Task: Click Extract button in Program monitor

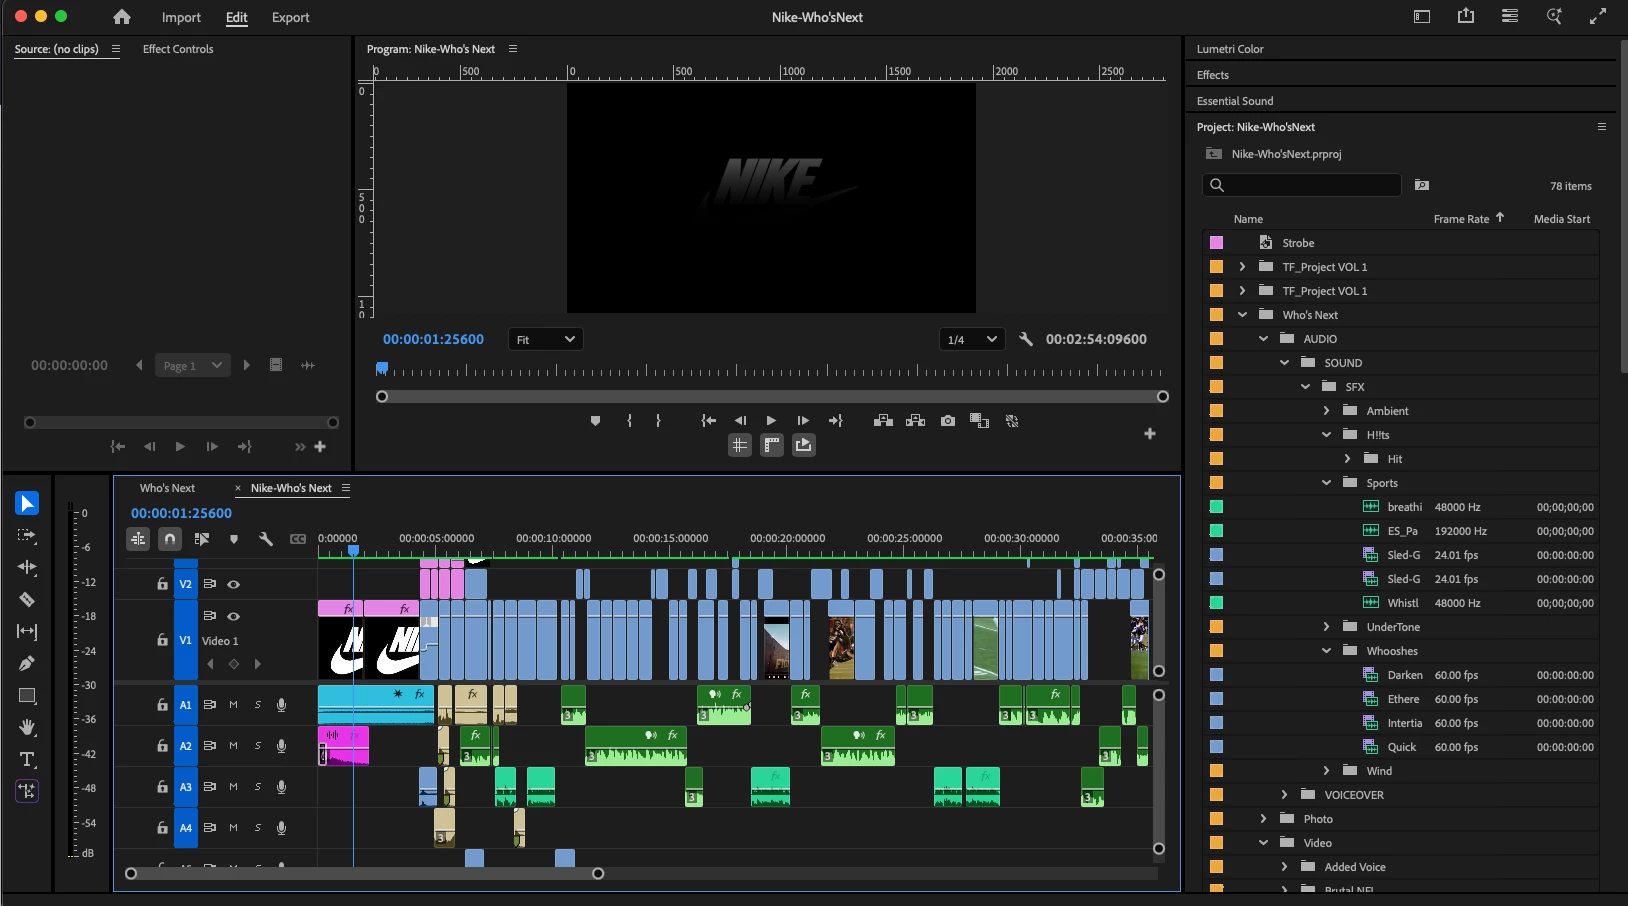Action: (x=915, y=421)
